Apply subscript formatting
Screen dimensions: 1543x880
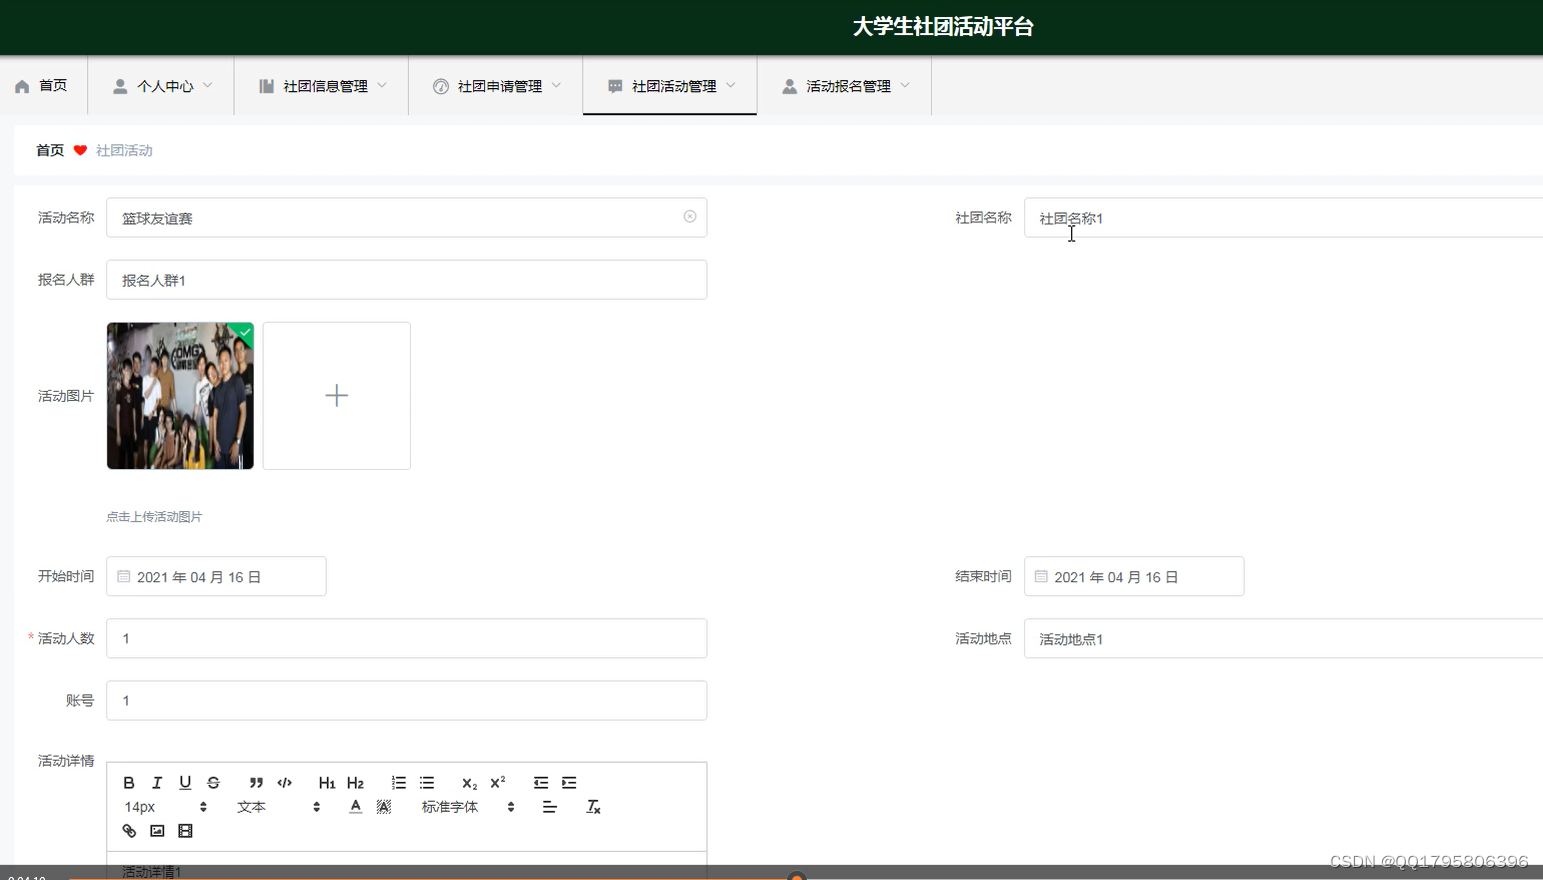pos(469,783)
